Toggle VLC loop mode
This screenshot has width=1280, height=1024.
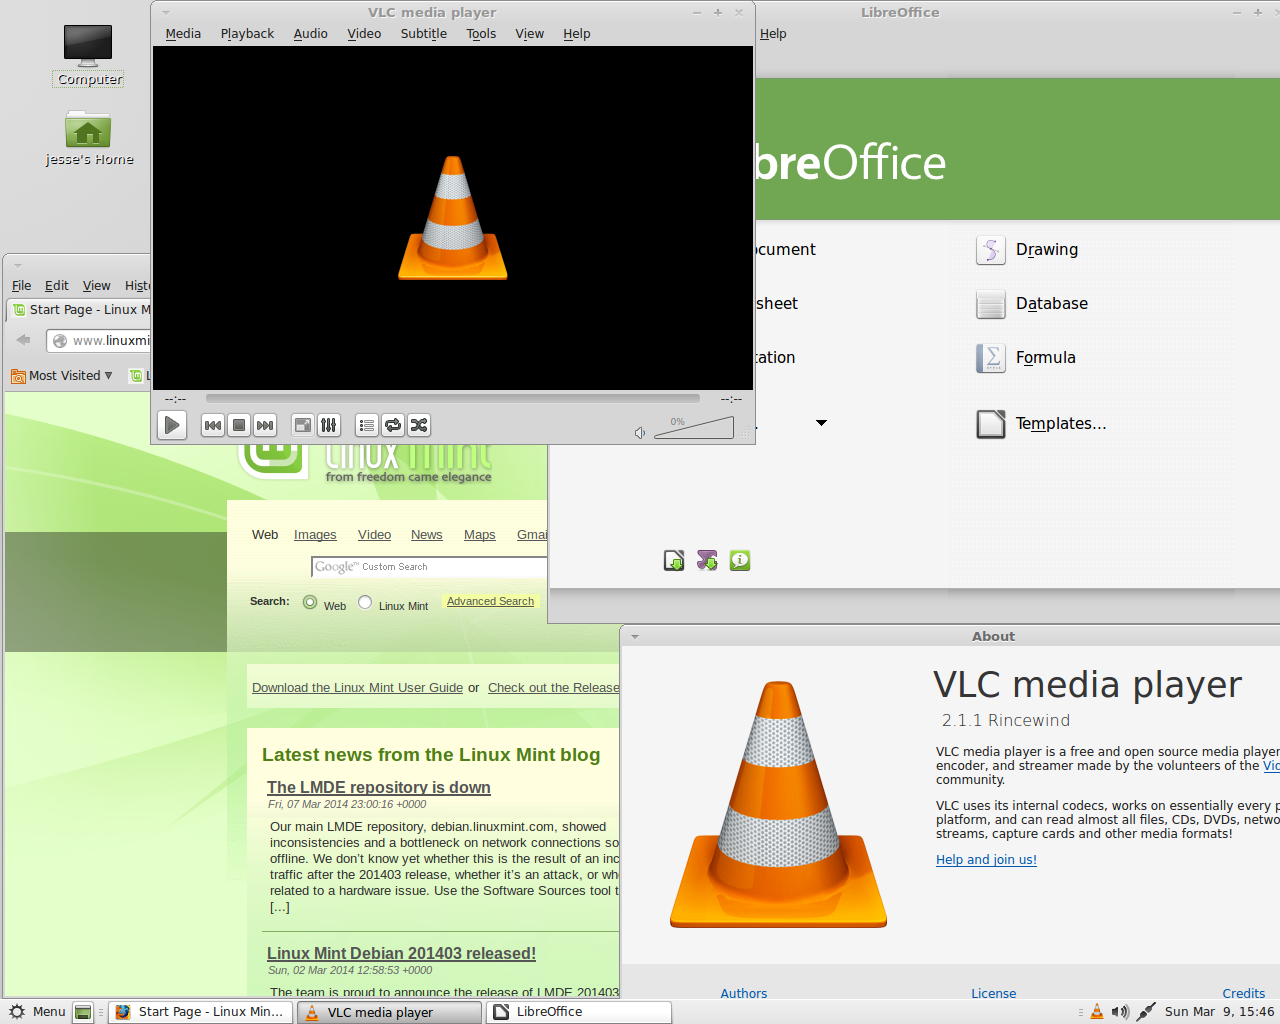393,425
